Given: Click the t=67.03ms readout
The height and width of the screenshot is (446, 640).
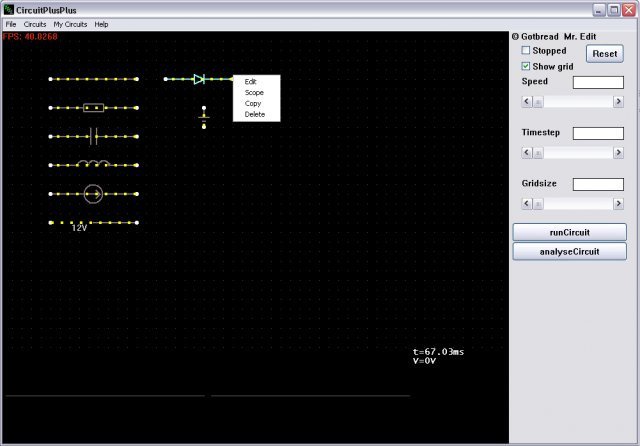Looking at the screenshot, I should [x=438, y=352].
